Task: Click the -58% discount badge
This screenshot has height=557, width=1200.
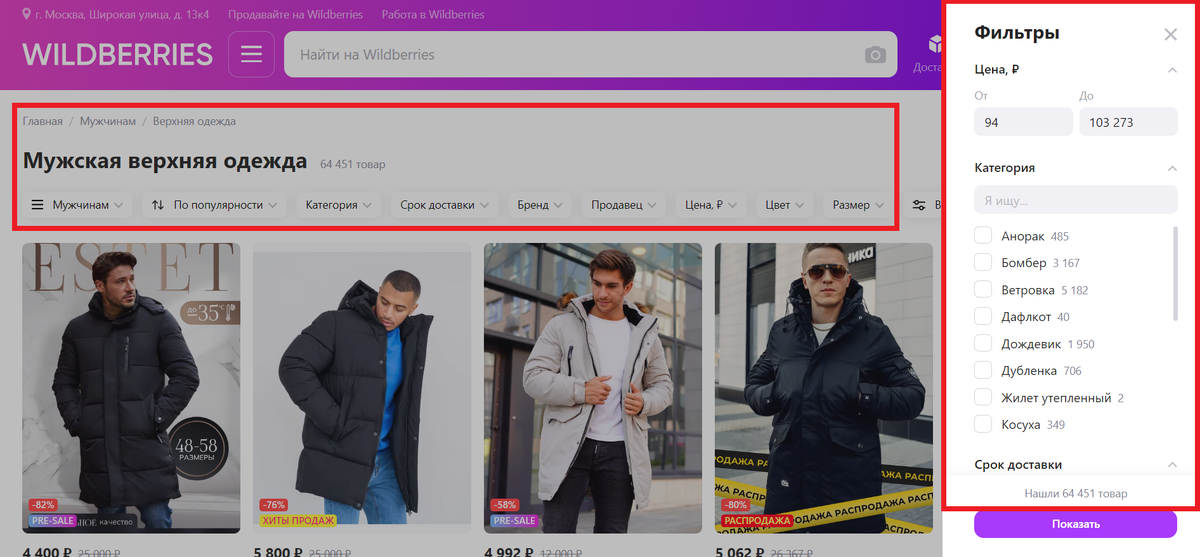Action: point(504,505)
